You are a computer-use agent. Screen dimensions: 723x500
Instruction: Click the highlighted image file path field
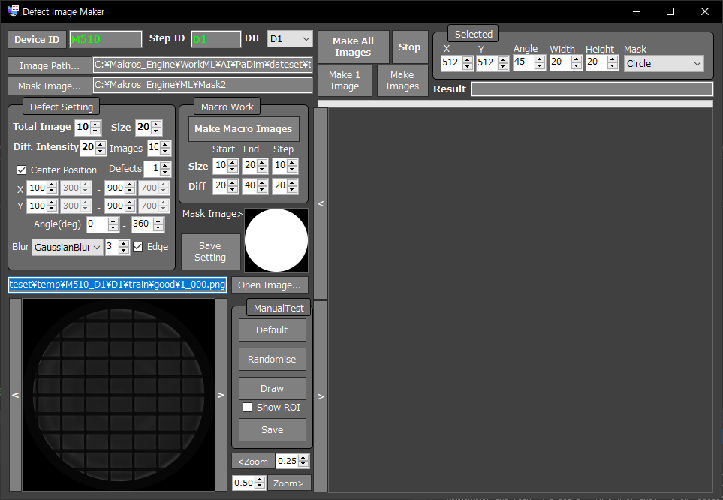click(x=117, y=285)
